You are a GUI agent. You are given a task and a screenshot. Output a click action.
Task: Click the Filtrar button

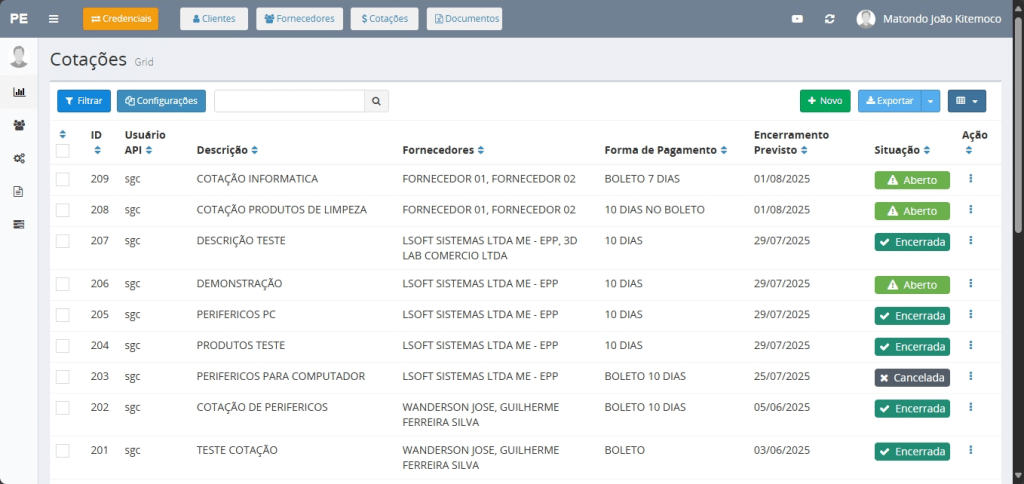tap(84, 101)
